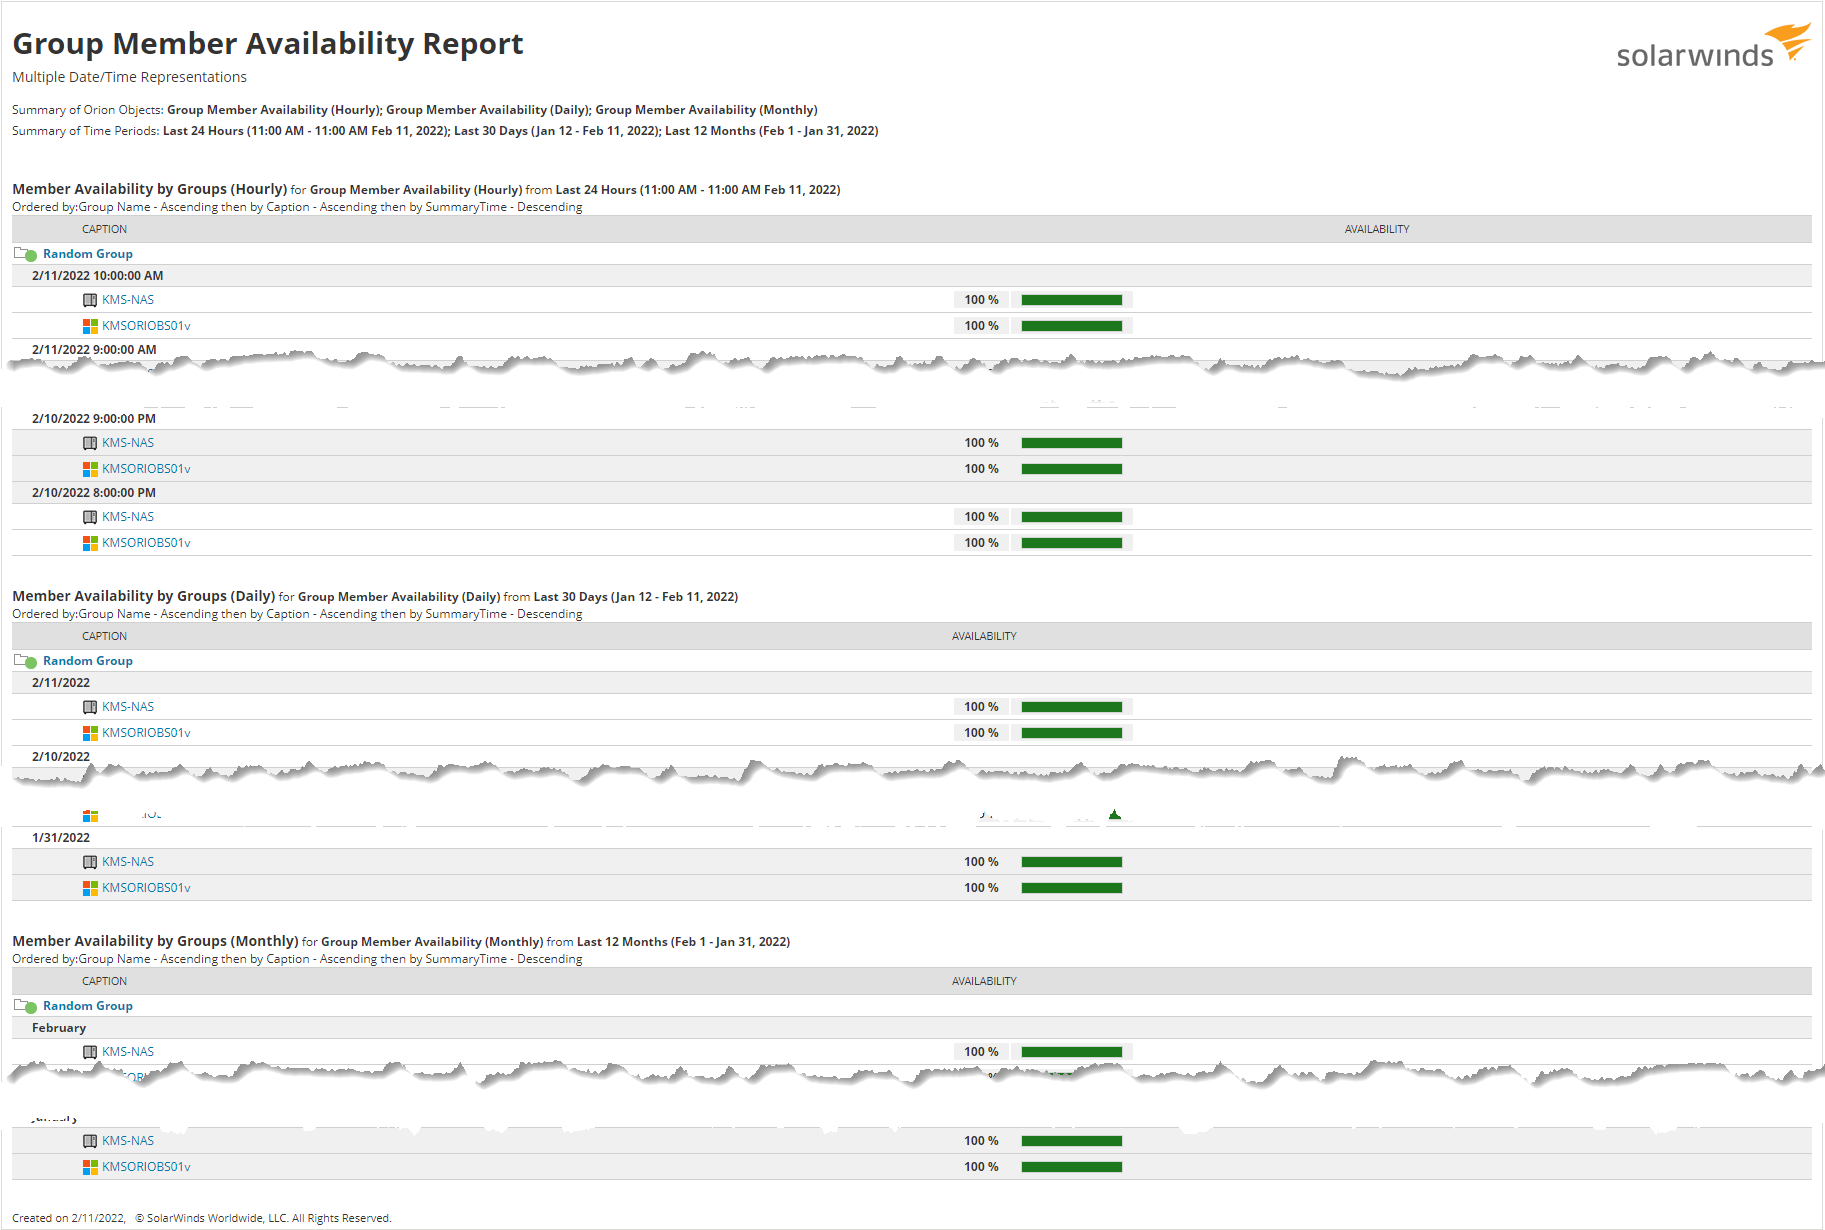
Task: Open the KMS-NAS link under 2/10/2022 8:00:00 PM
Action: tap(128, 517)
